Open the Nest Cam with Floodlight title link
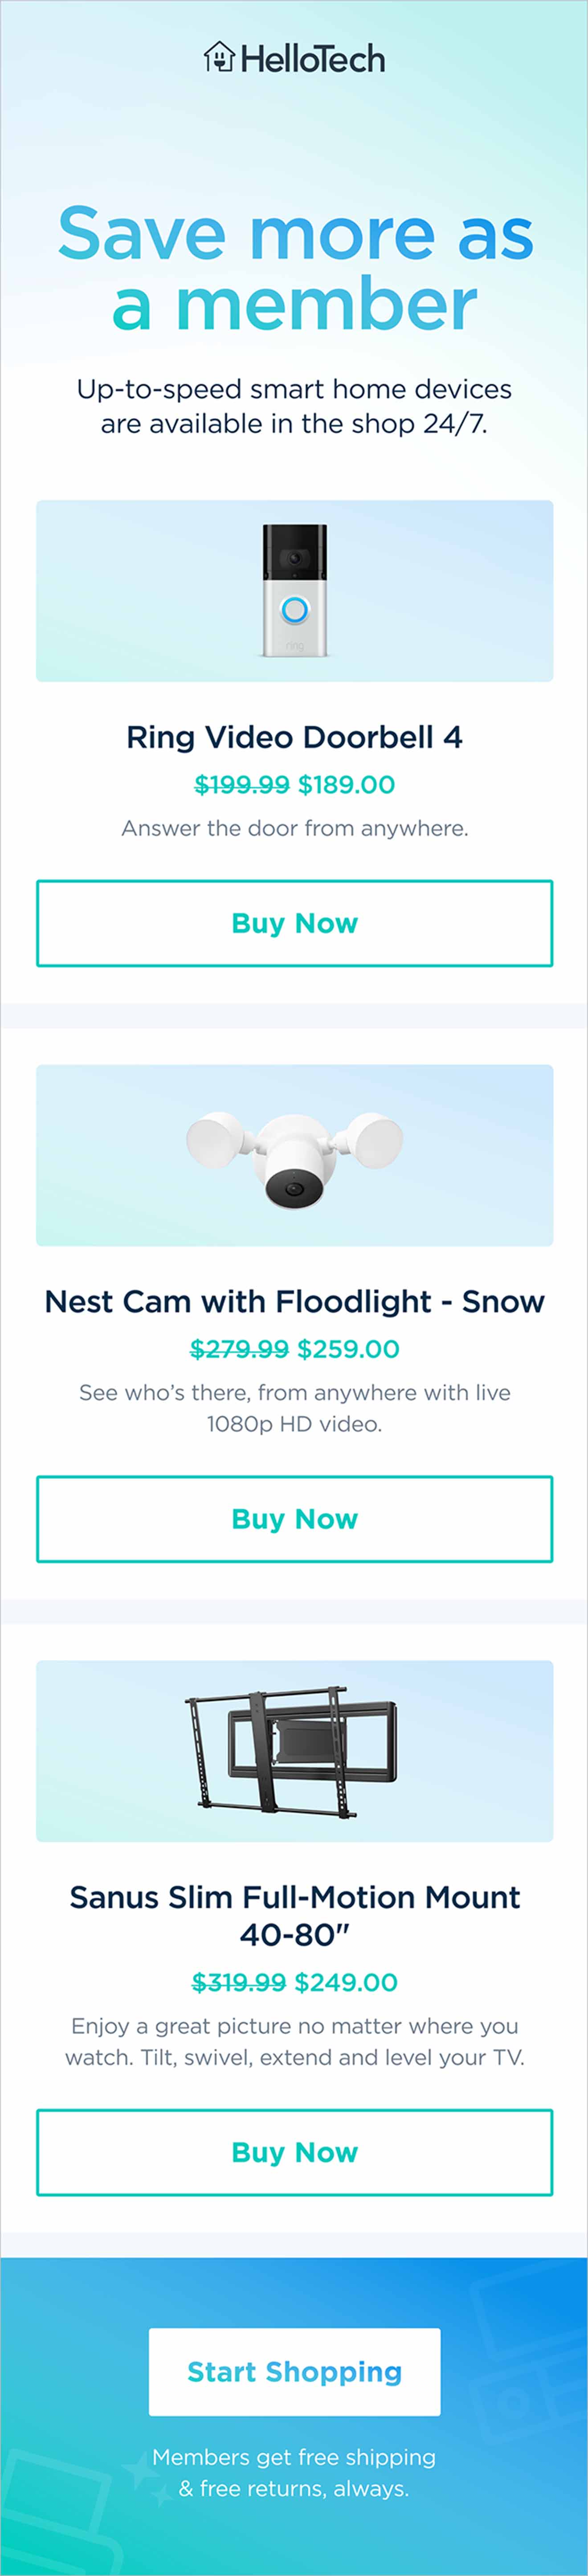 click(294, 1302)
